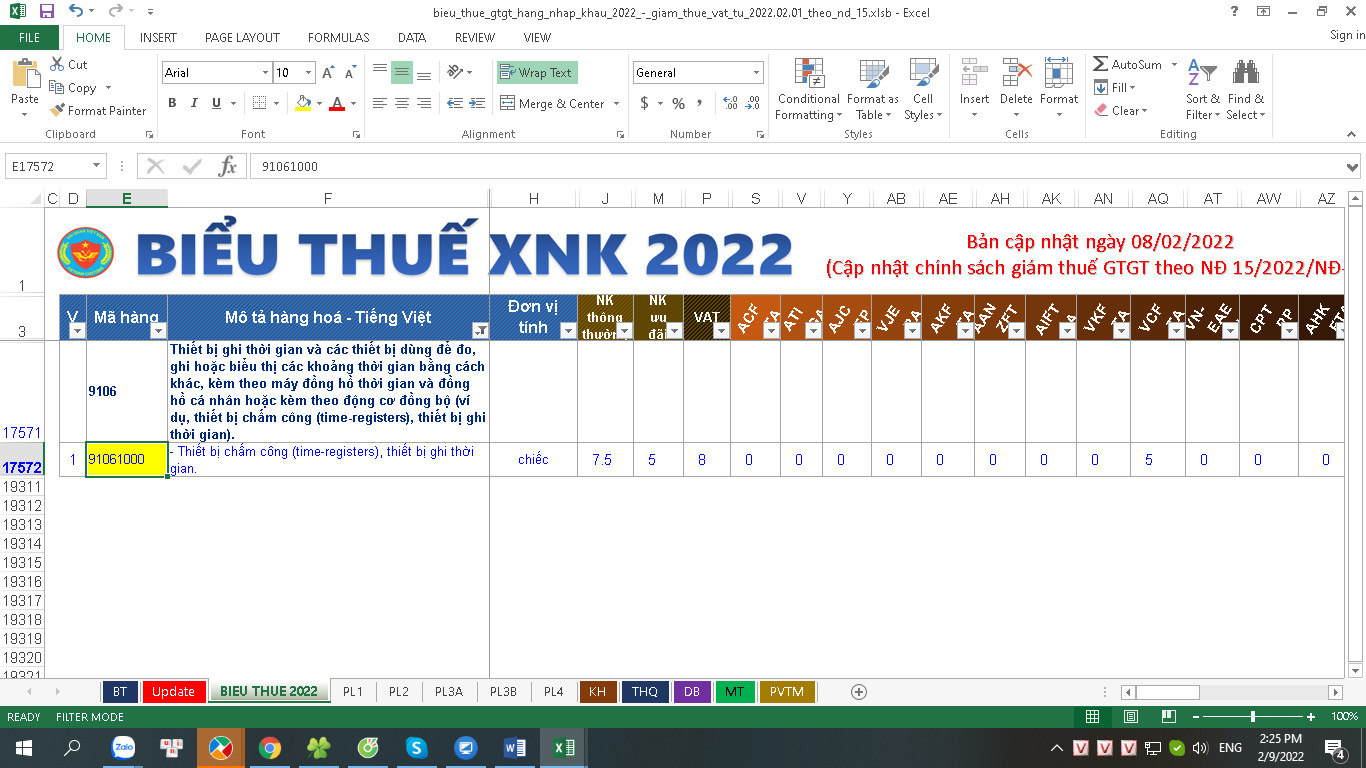Toggle Wrap Text on selected cell

pyautogui.click(x=537, y=73)
